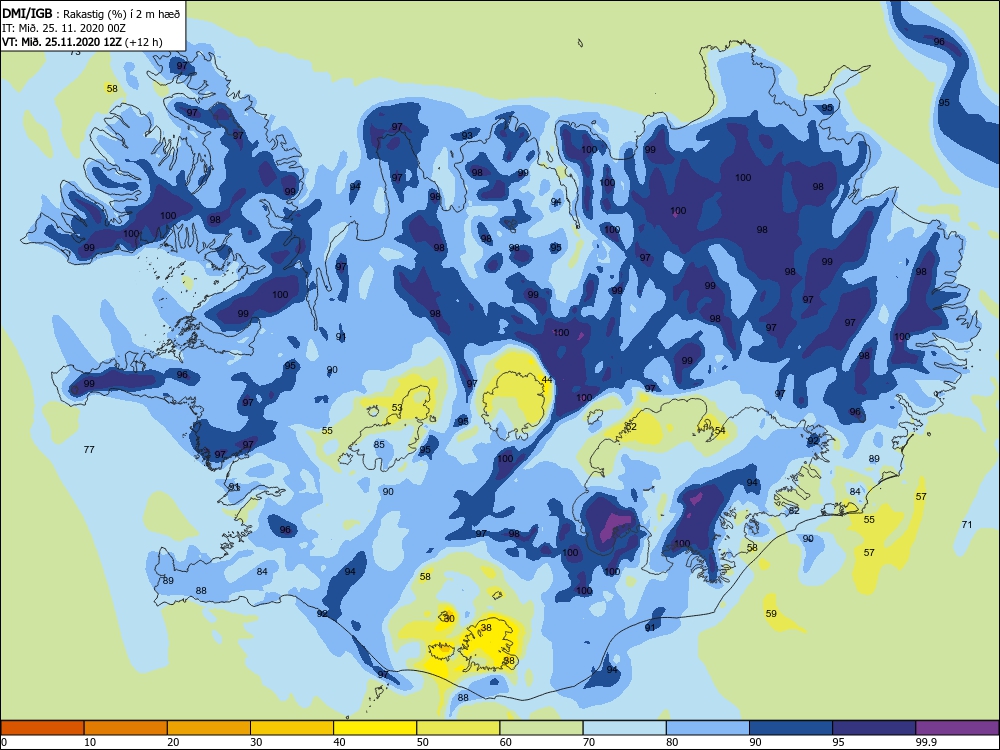Click the map humidity value 59
Image resolution: width=1000 pixels, height=750 pixels.
(x=771, y=614)
